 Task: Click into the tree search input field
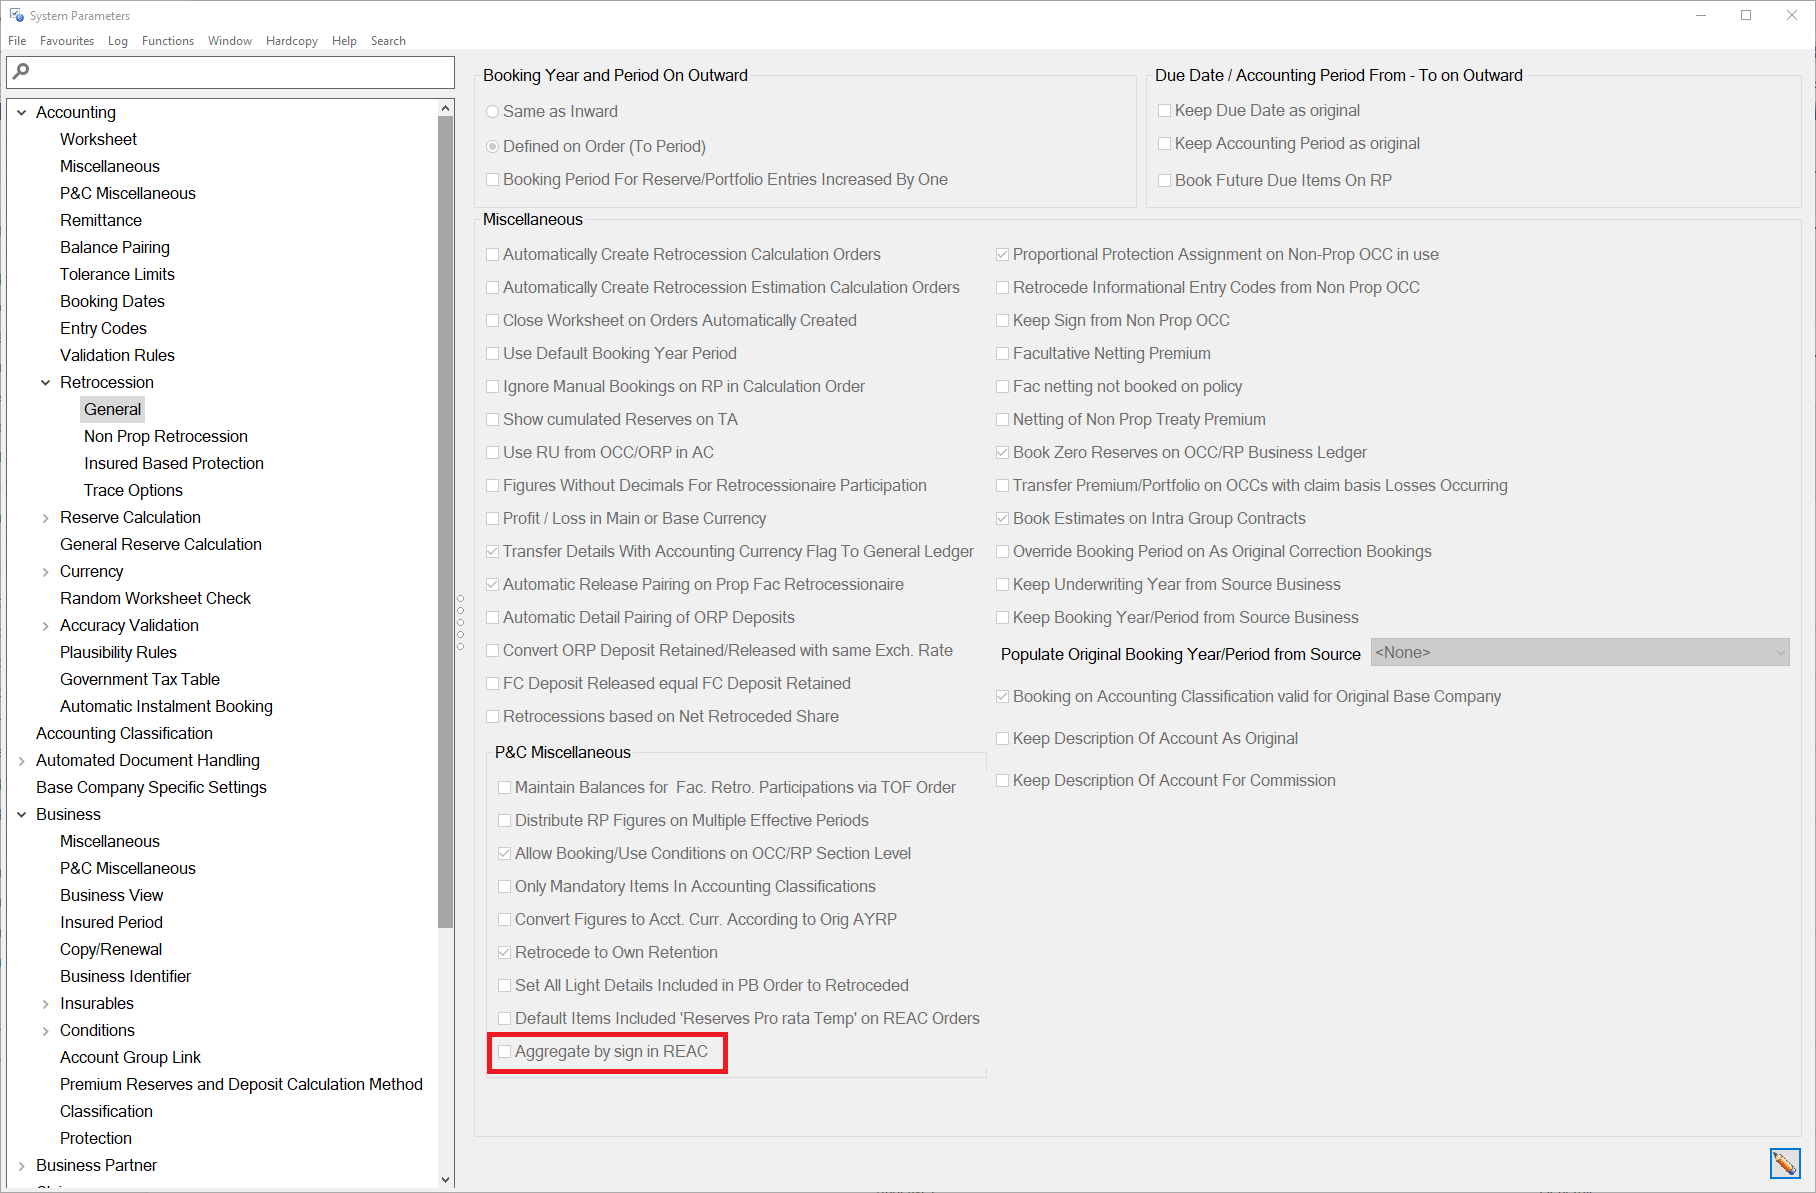(240, 72)
